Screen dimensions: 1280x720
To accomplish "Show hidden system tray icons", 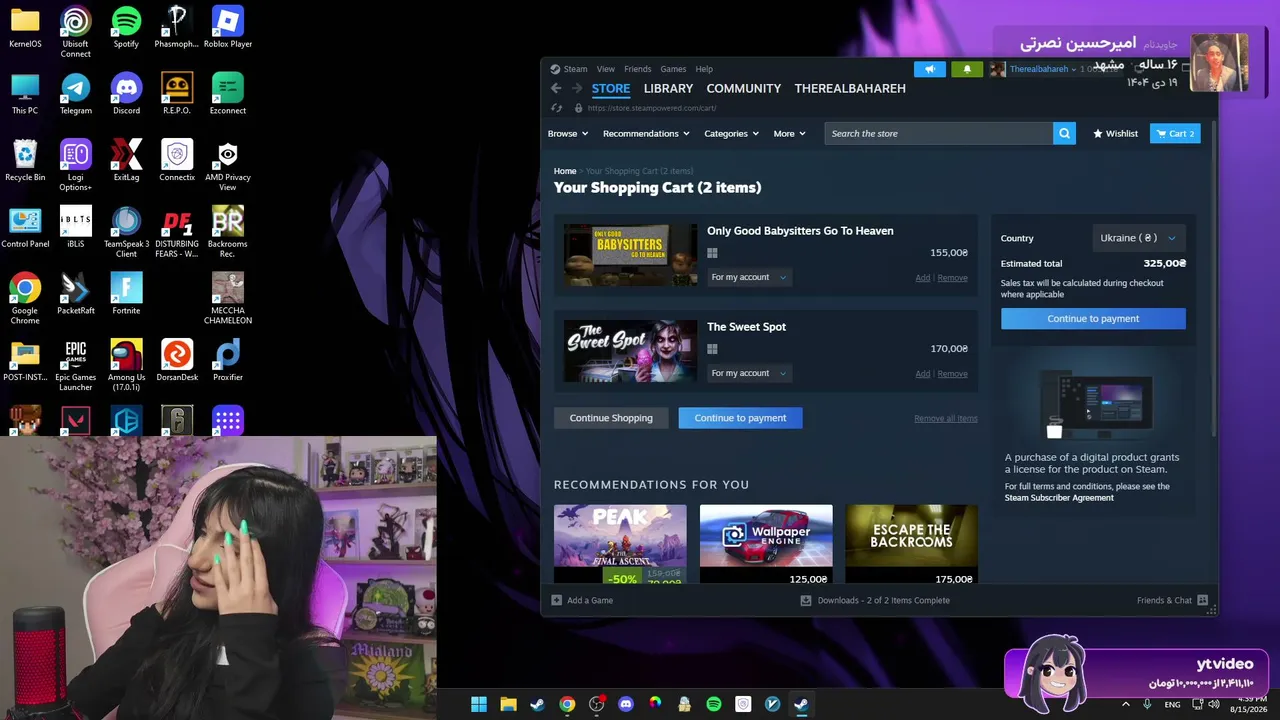I will (x=1126, y=704).
